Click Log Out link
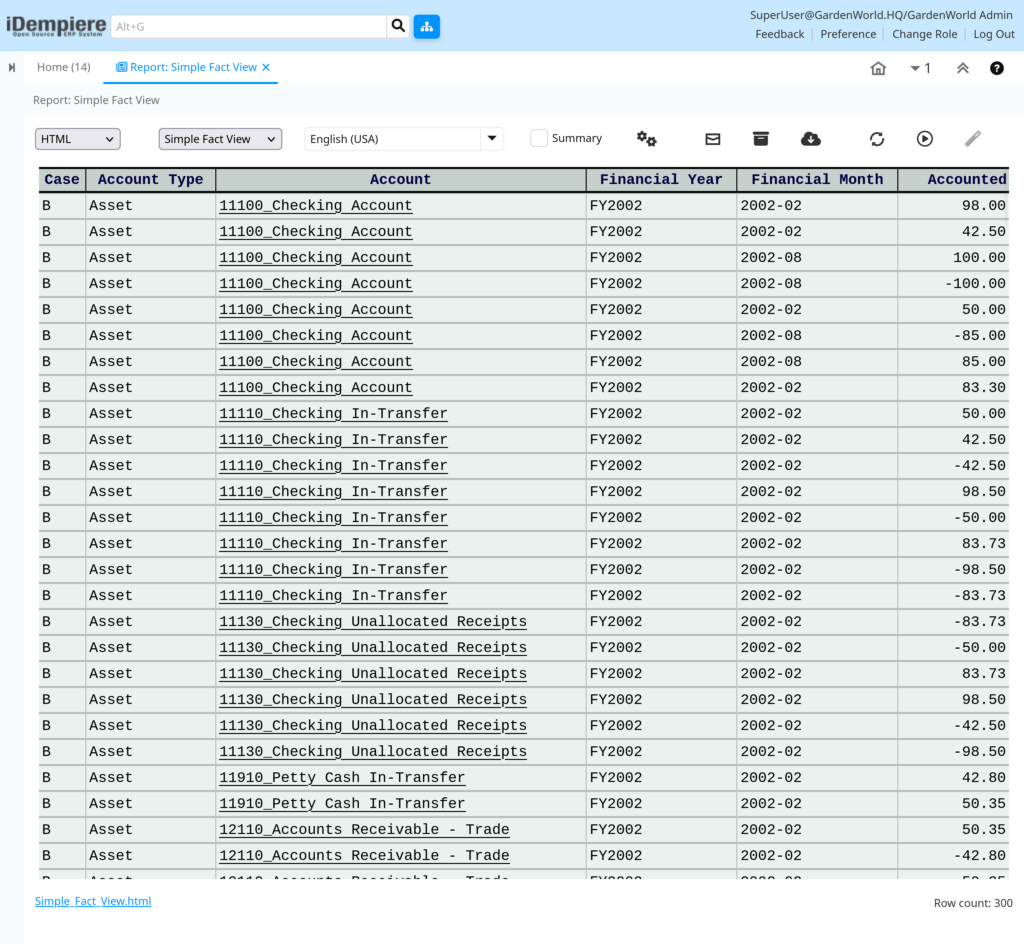This screenshot has width=1024, height=944. 993,34
